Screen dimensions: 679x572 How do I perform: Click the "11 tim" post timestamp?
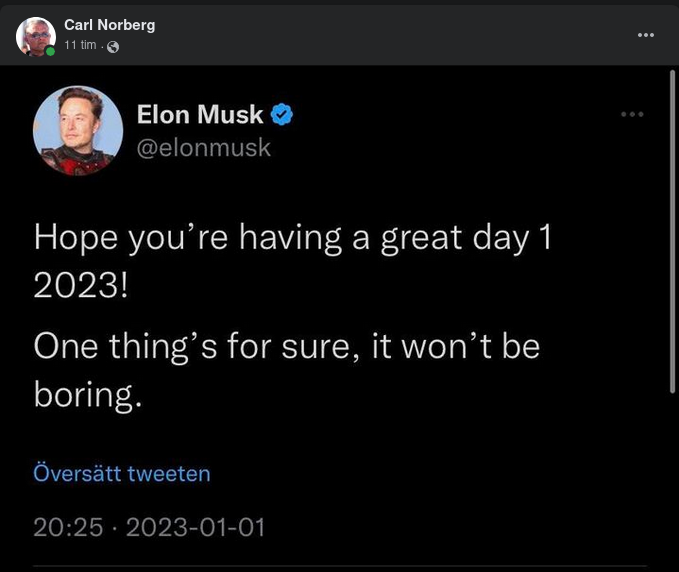pyautogui.click(x=79, y=46)
